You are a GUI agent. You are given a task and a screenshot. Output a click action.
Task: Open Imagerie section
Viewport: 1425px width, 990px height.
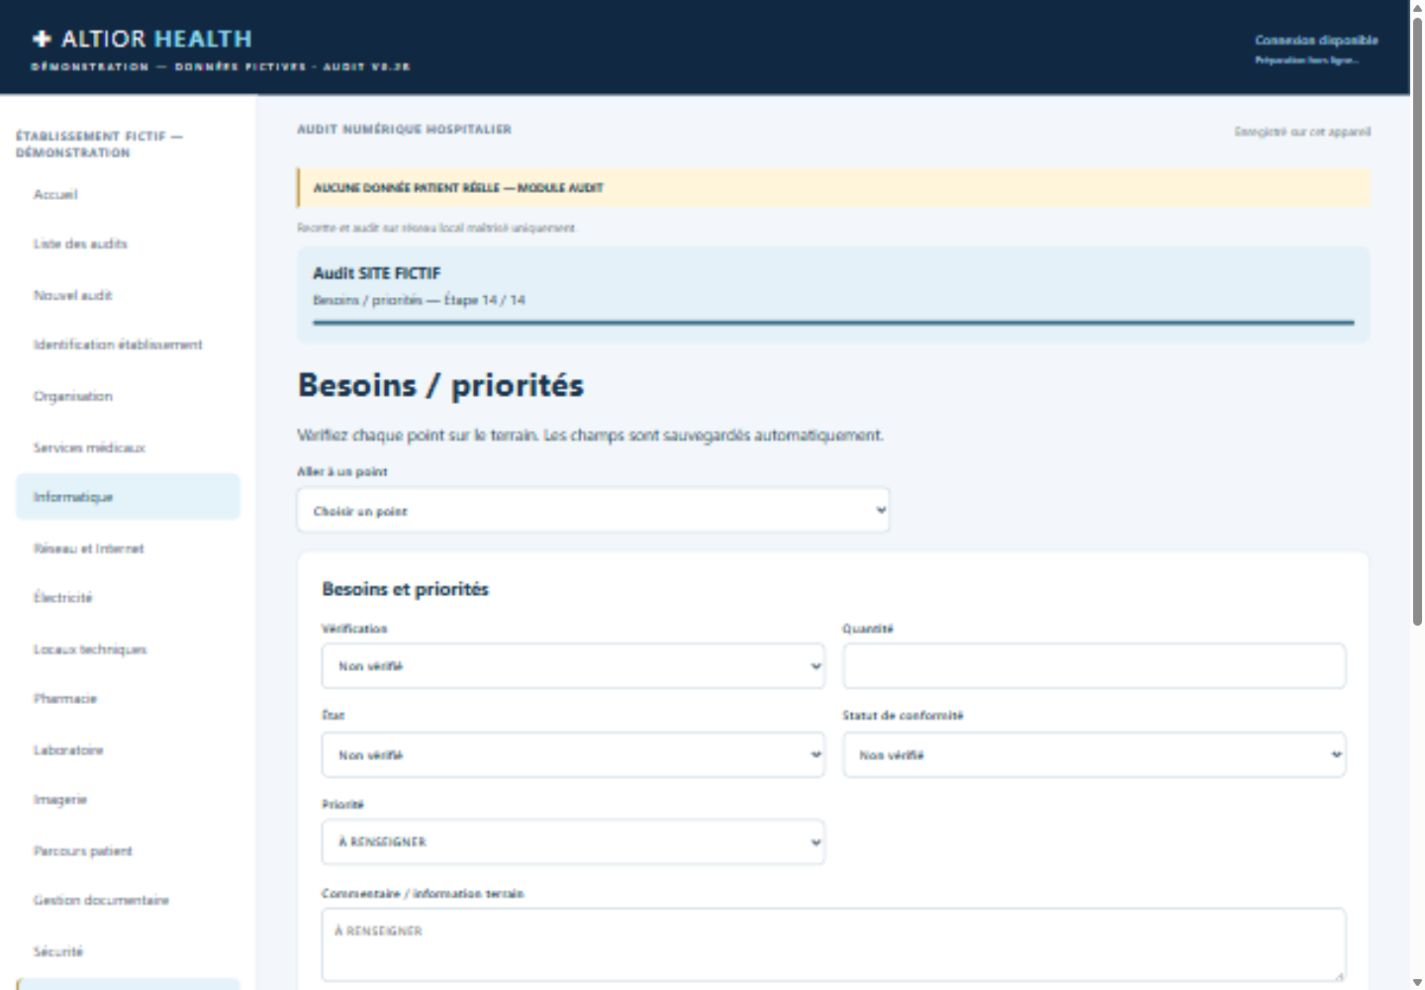pyautogui.click(x=128, y=800)
